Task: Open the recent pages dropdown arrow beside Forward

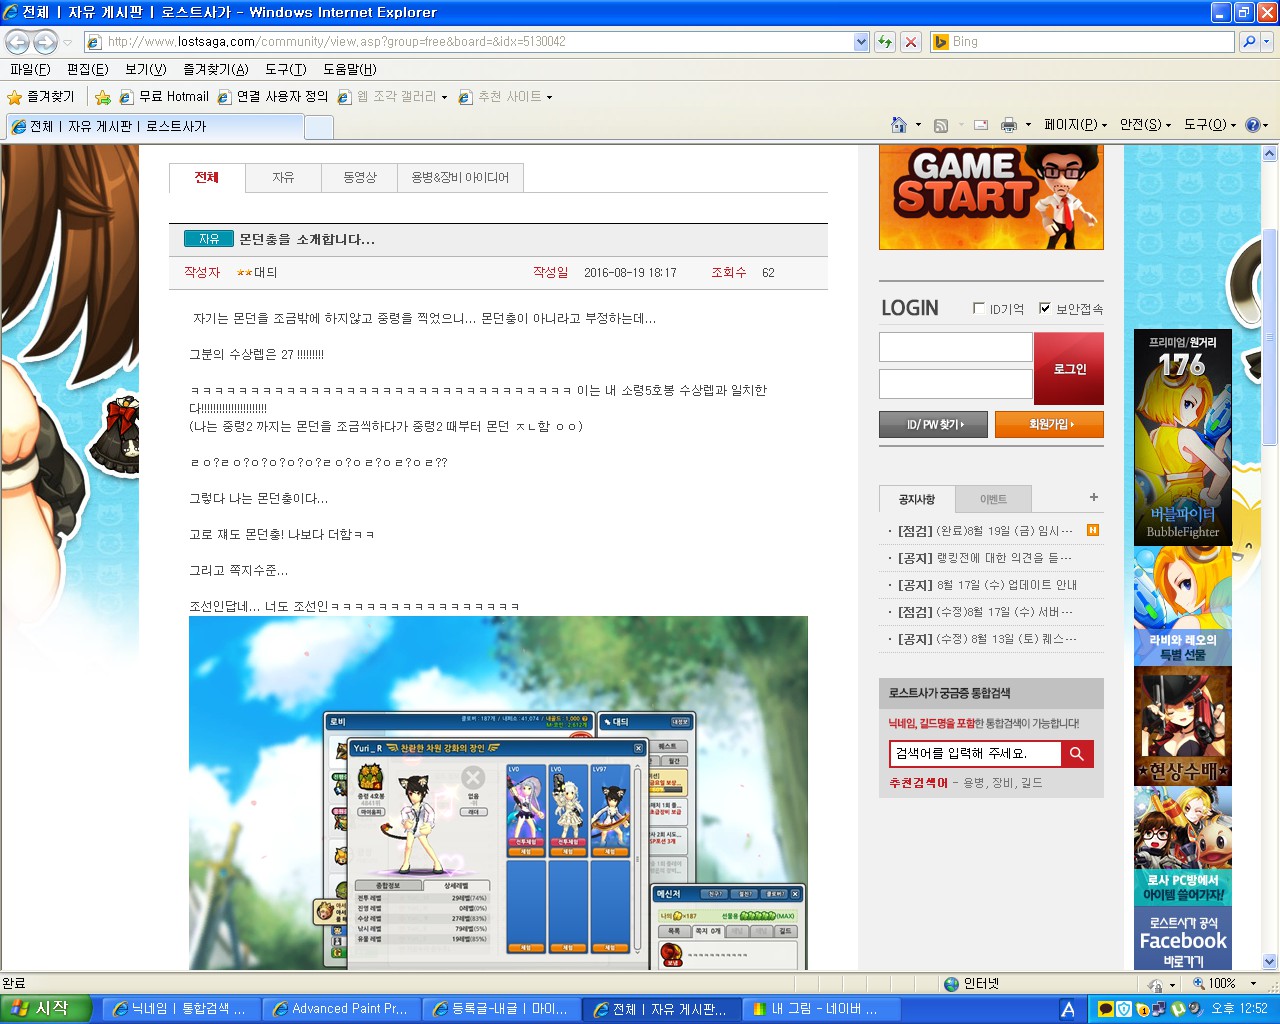Action: click(67, 42)
